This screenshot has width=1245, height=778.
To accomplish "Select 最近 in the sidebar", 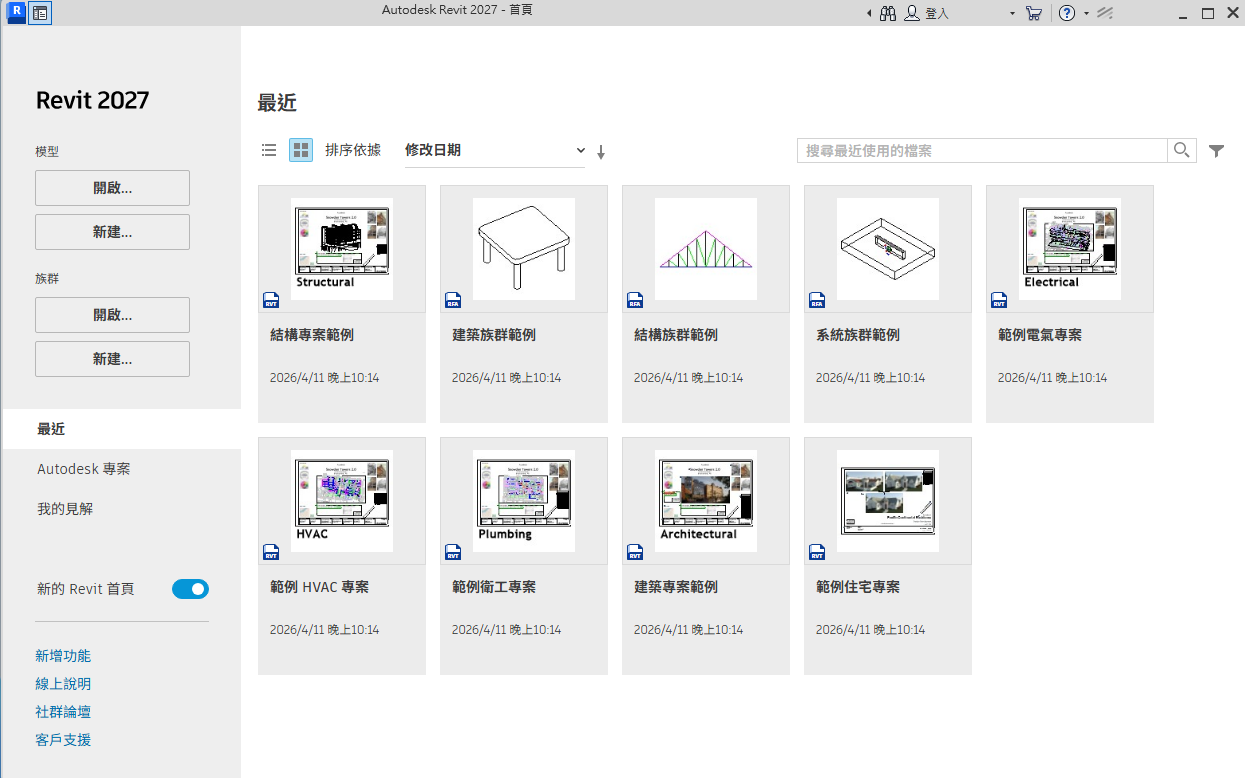I will (120, 429).
